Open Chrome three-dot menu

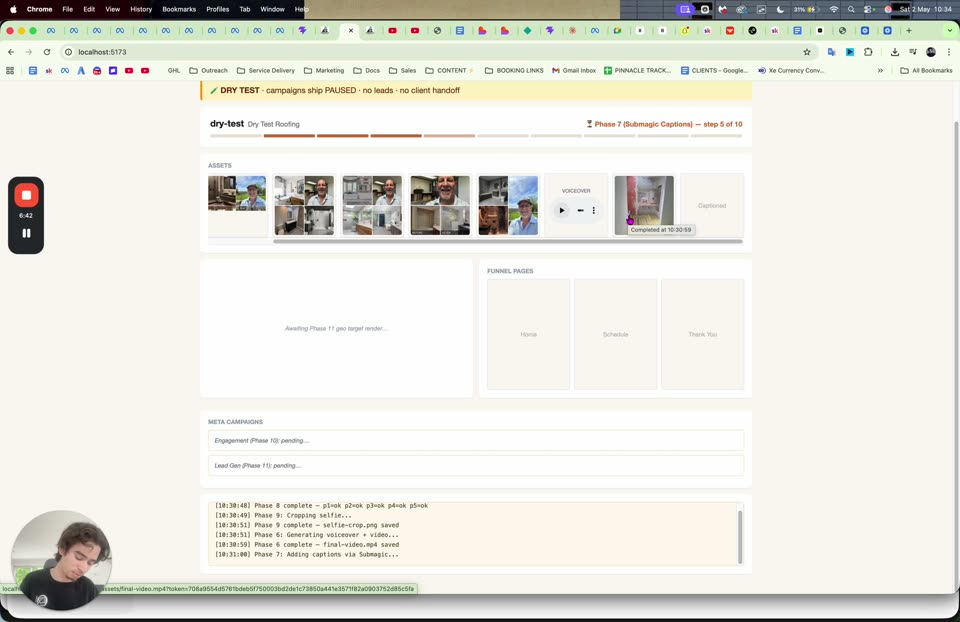click(x=949, y=52)
